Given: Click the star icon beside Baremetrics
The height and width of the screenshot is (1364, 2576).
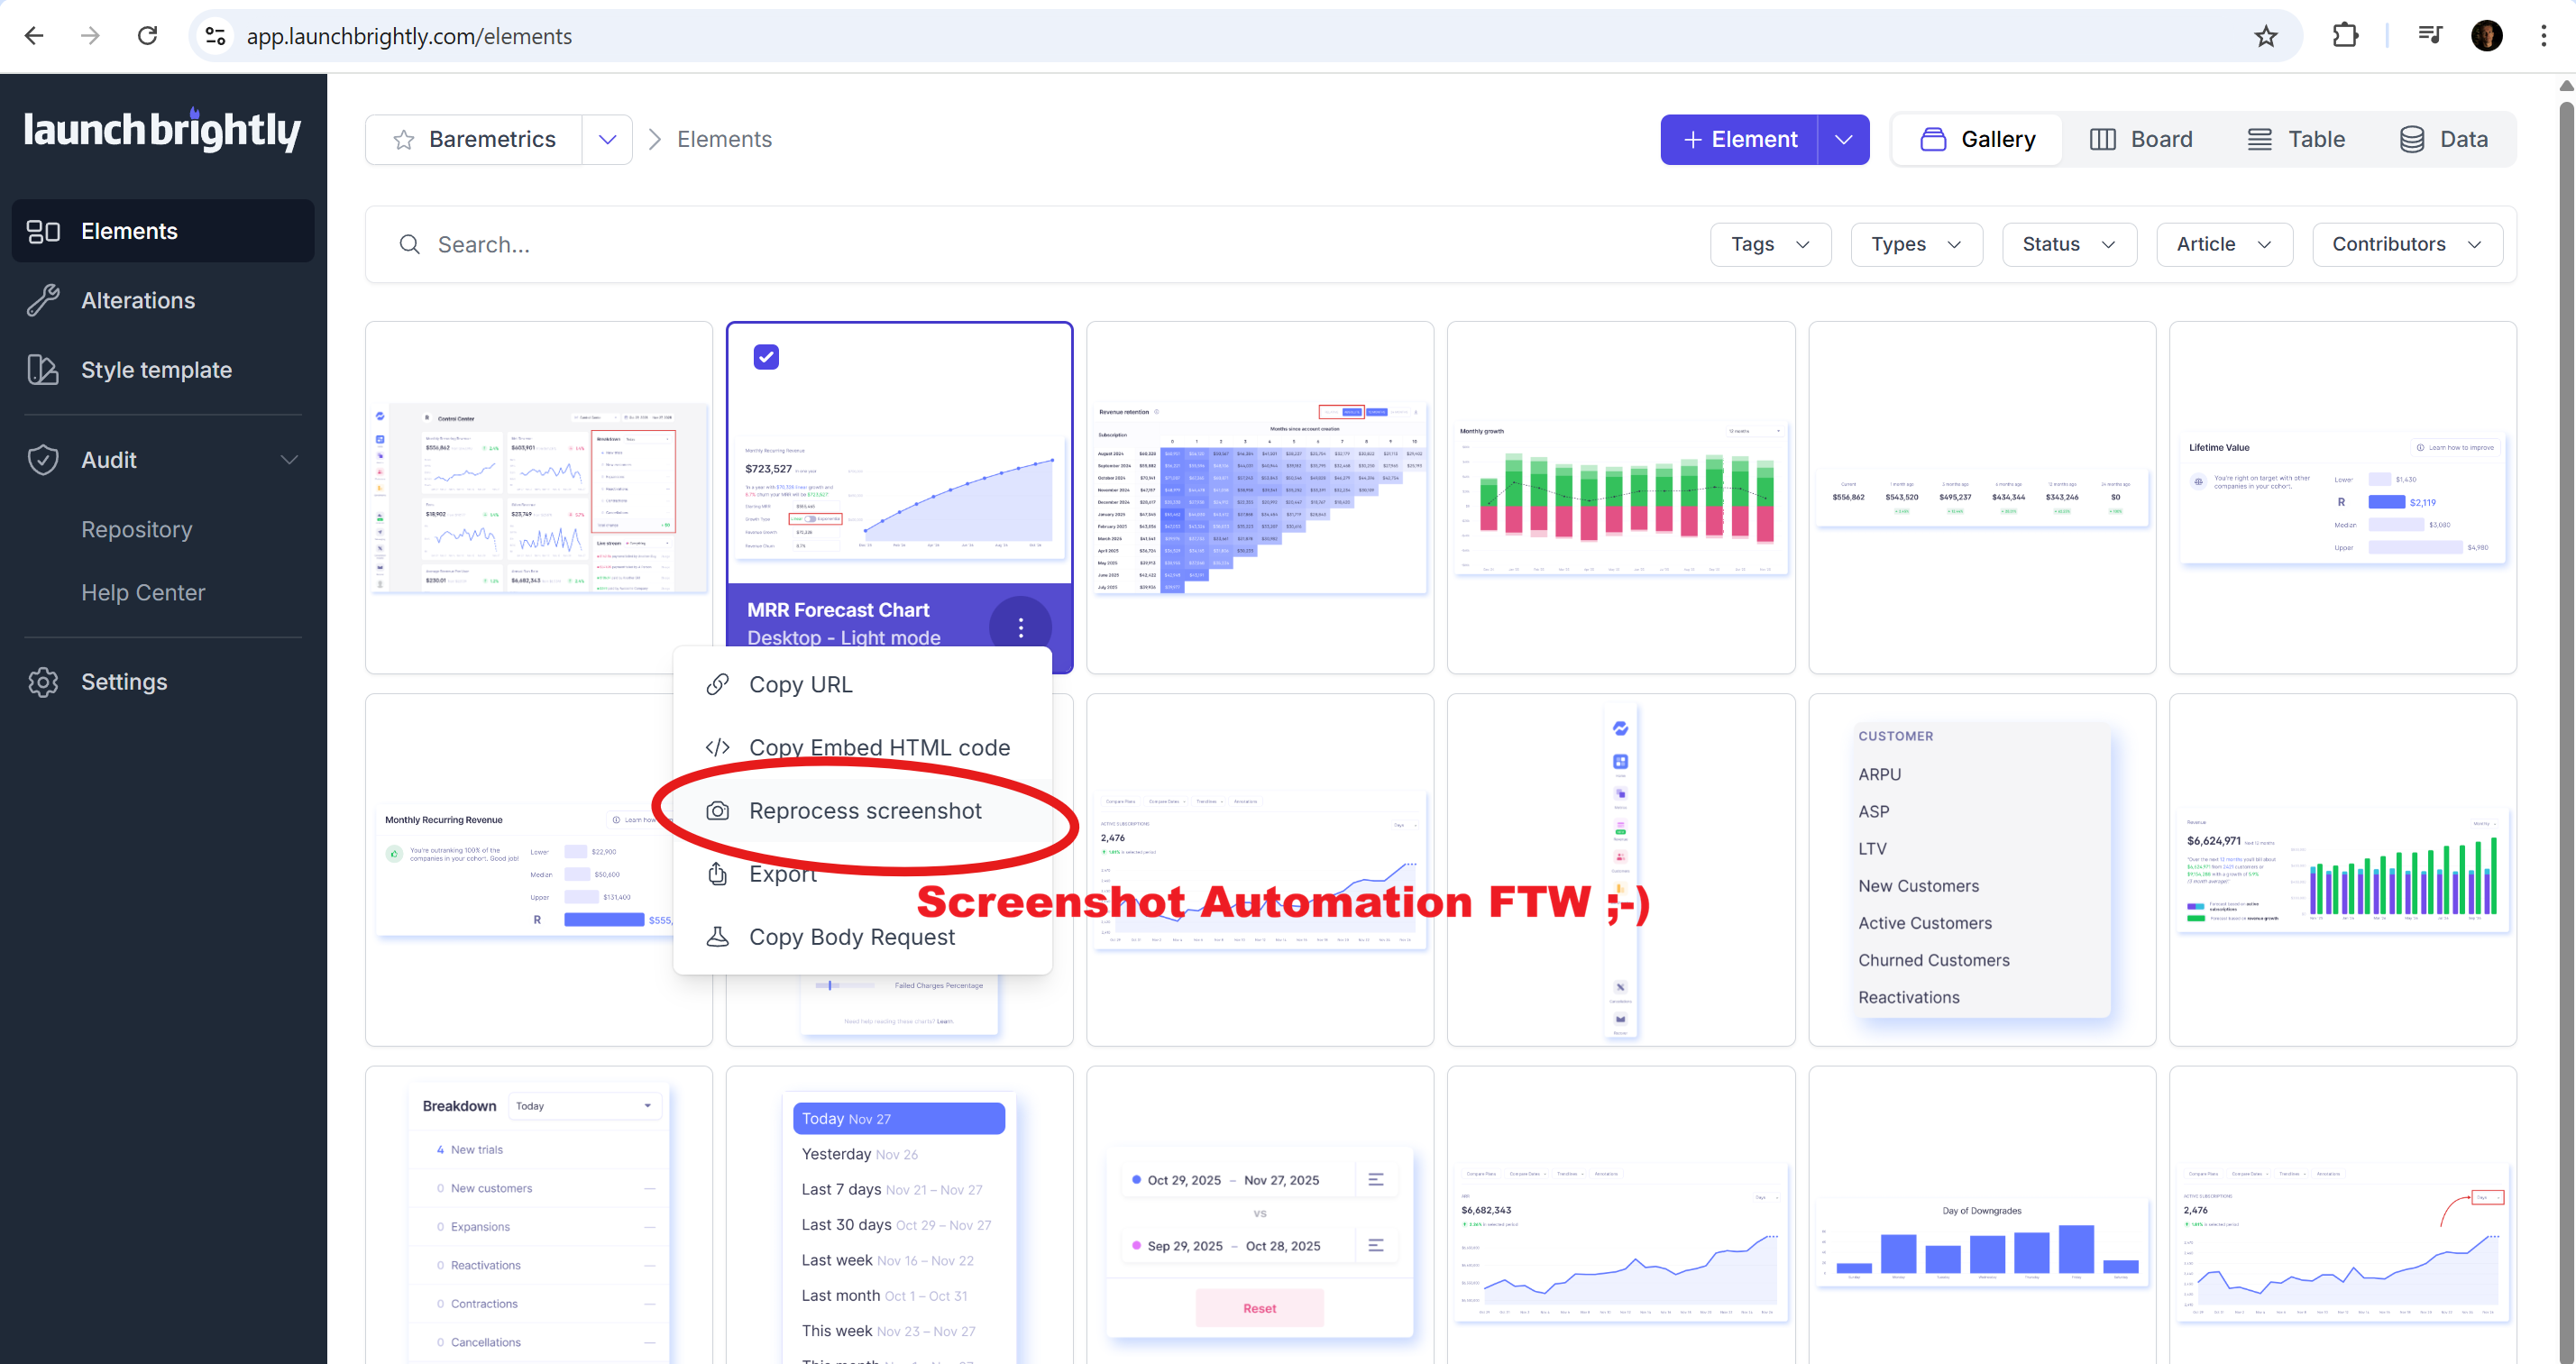Looking at the screenshot, I should point(404,140).
